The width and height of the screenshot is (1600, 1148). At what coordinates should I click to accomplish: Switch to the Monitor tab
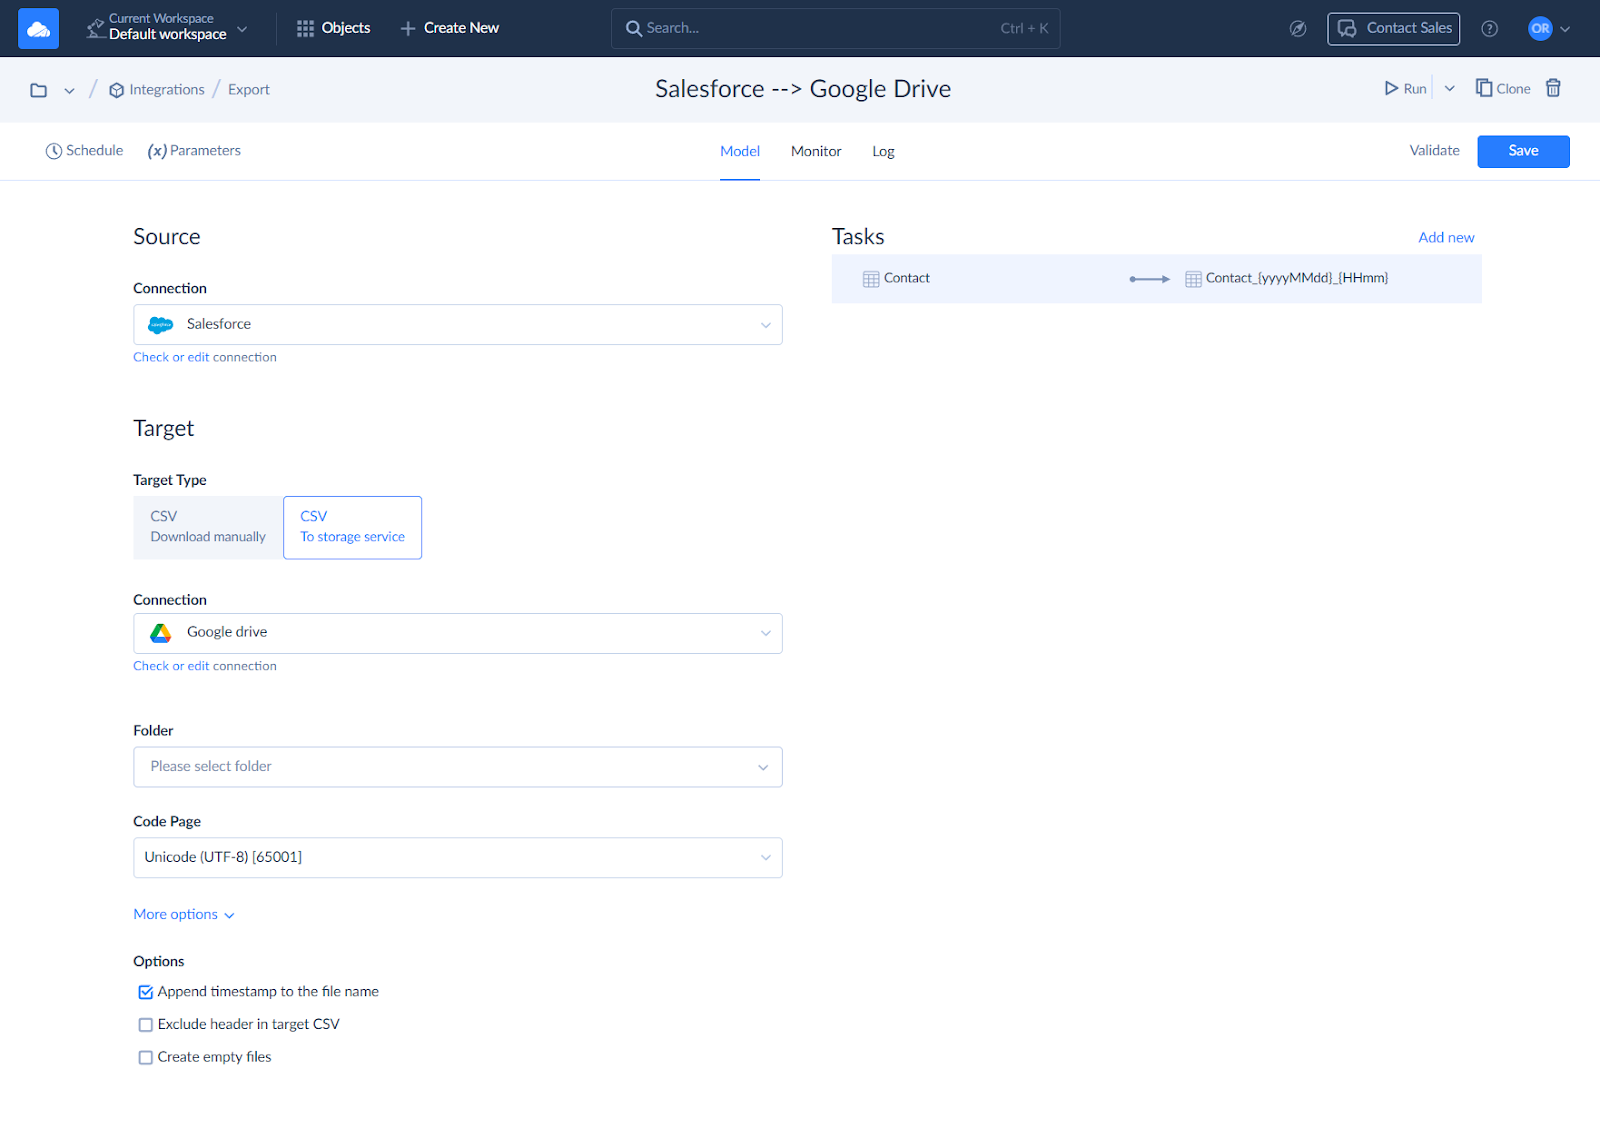(816, 151)
